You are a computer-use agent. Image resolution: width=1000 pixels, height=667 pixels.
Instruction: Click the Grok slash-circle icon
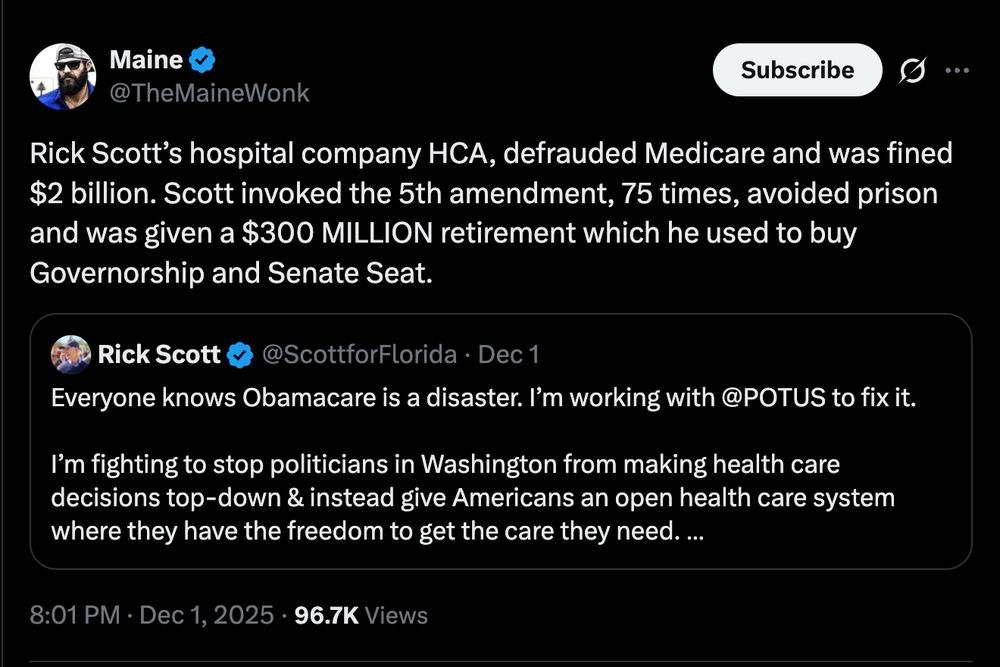pos(912,71)
